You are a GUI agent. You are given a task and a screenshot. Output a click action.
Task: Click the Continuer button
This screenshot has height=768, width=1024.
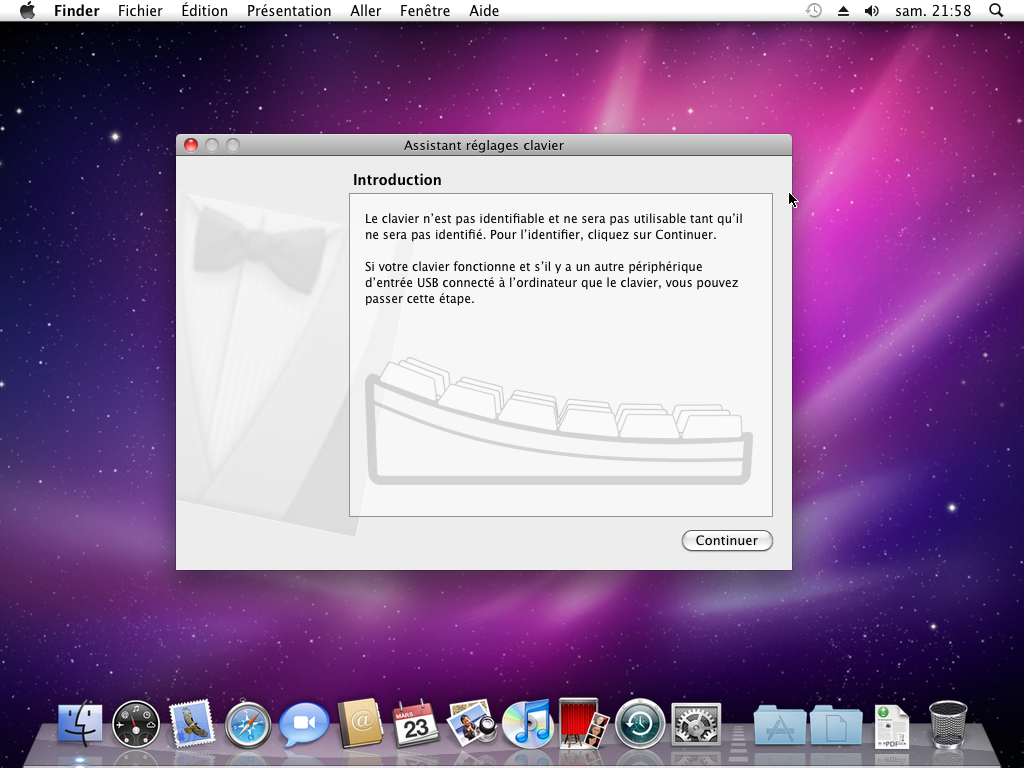coord(727,540)
